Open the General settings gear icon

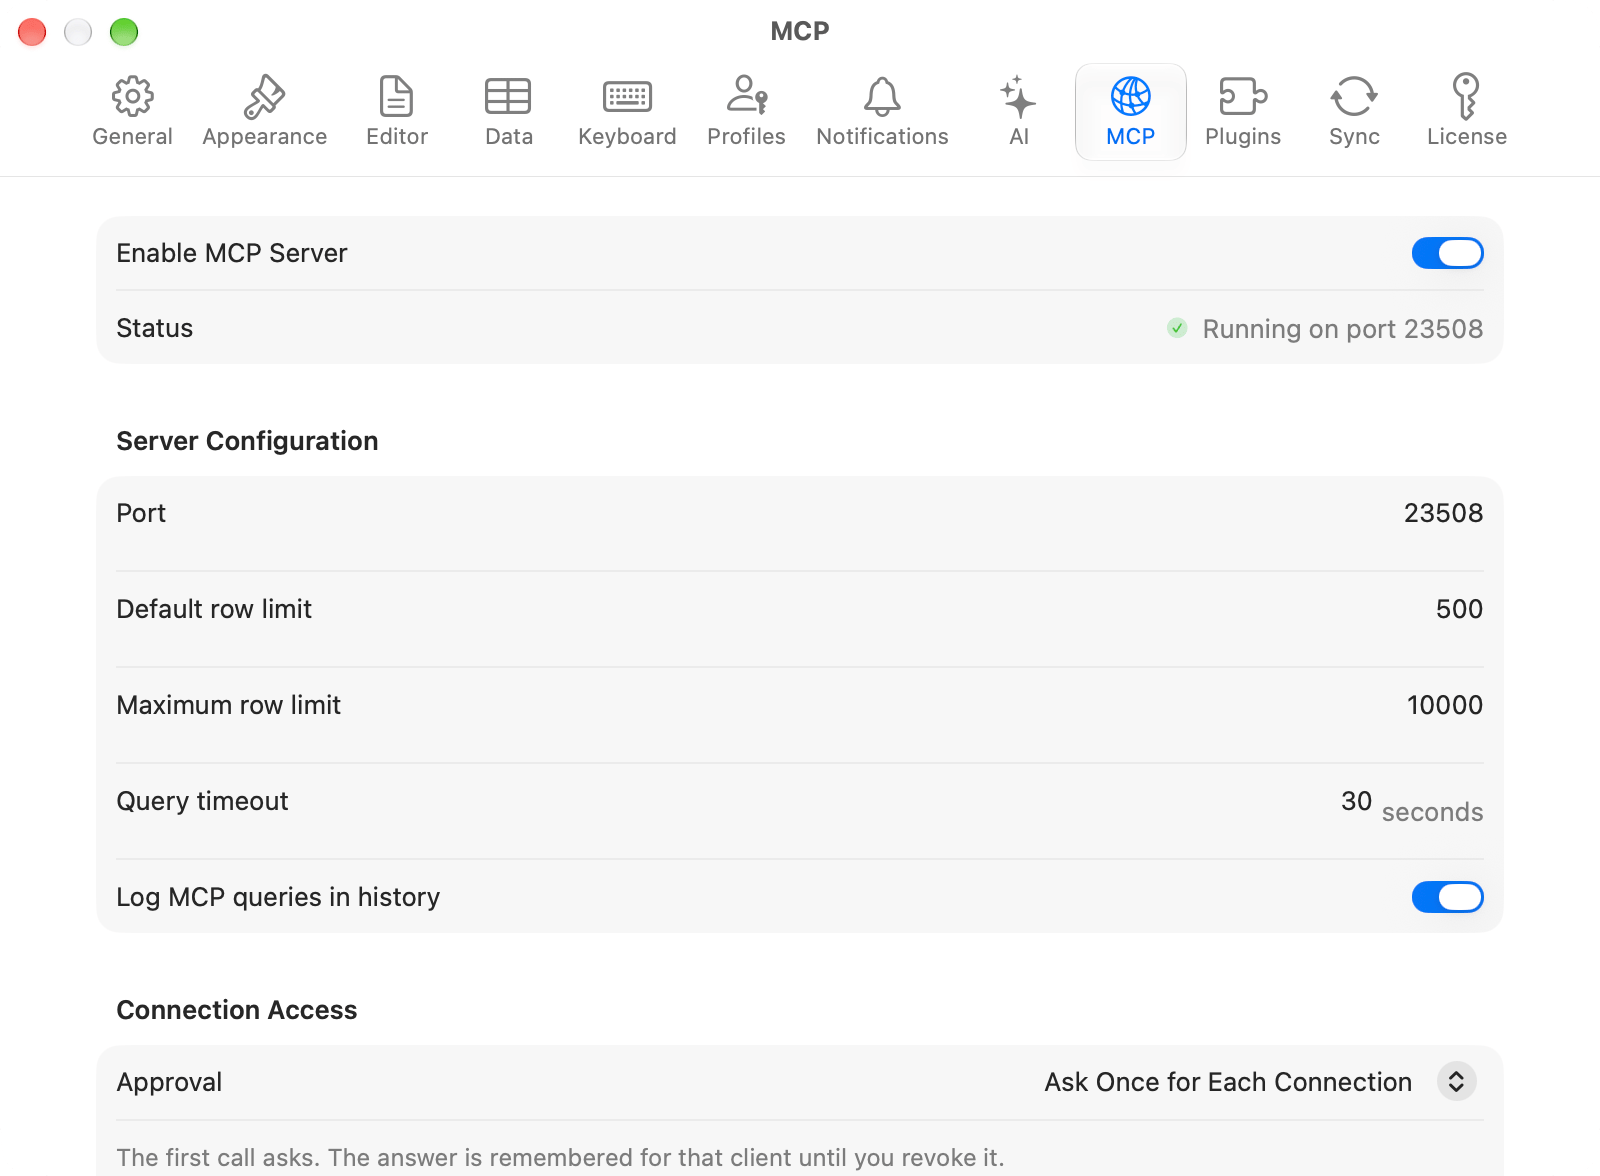click(132, 97)
